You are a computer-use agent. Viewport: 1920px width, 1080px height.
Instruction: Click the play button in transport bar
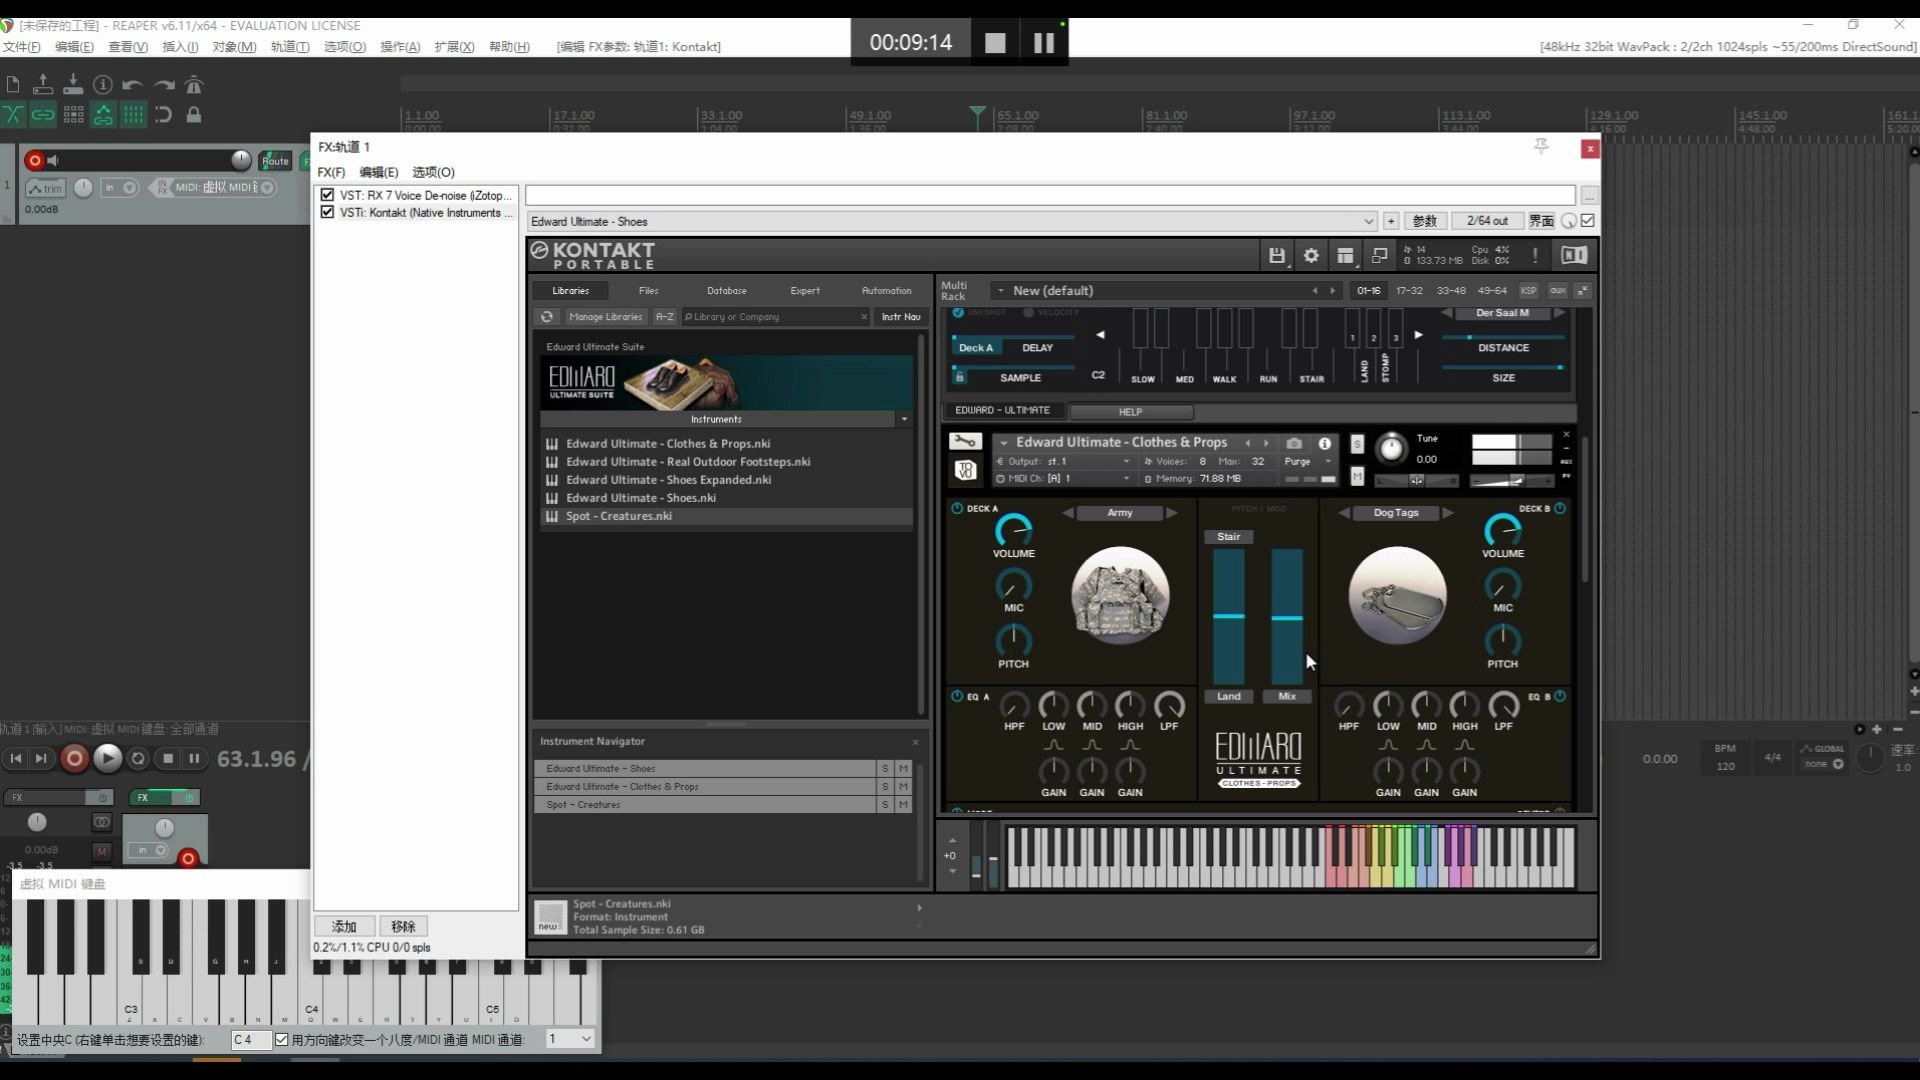tap(107, 759)
